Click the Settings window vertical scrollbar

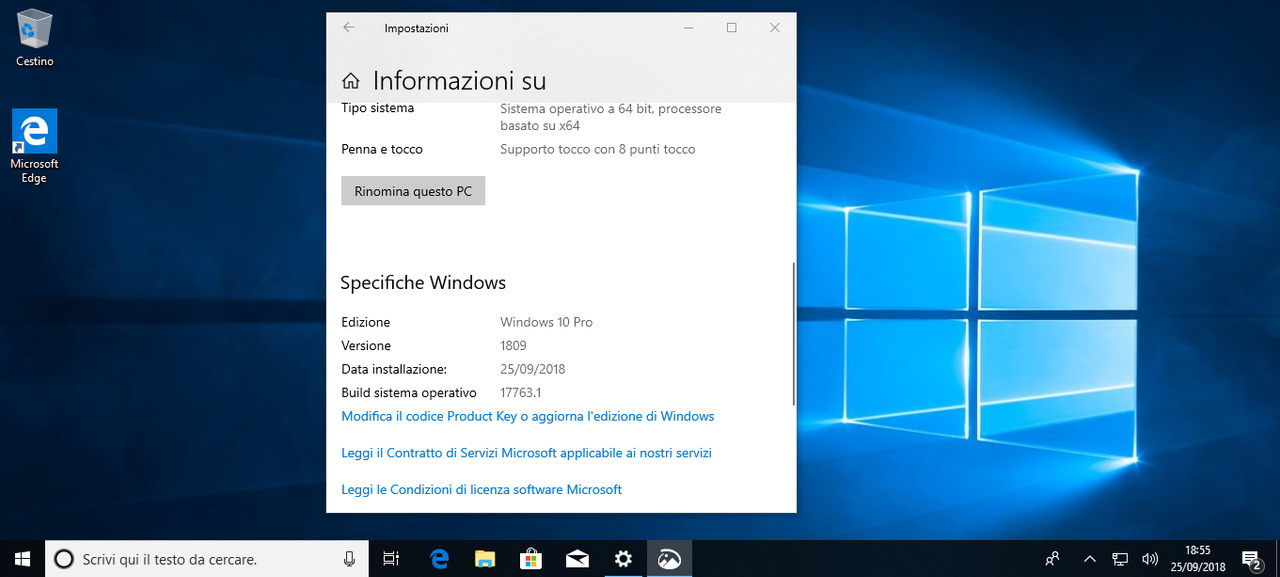(x=794, y=333)
